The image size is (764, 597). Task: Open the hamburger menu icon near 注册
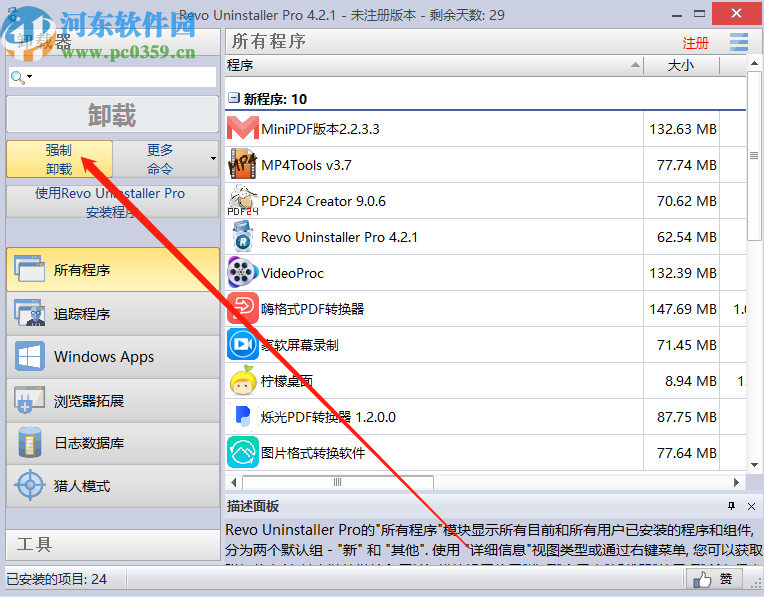[x=739, y=42]
